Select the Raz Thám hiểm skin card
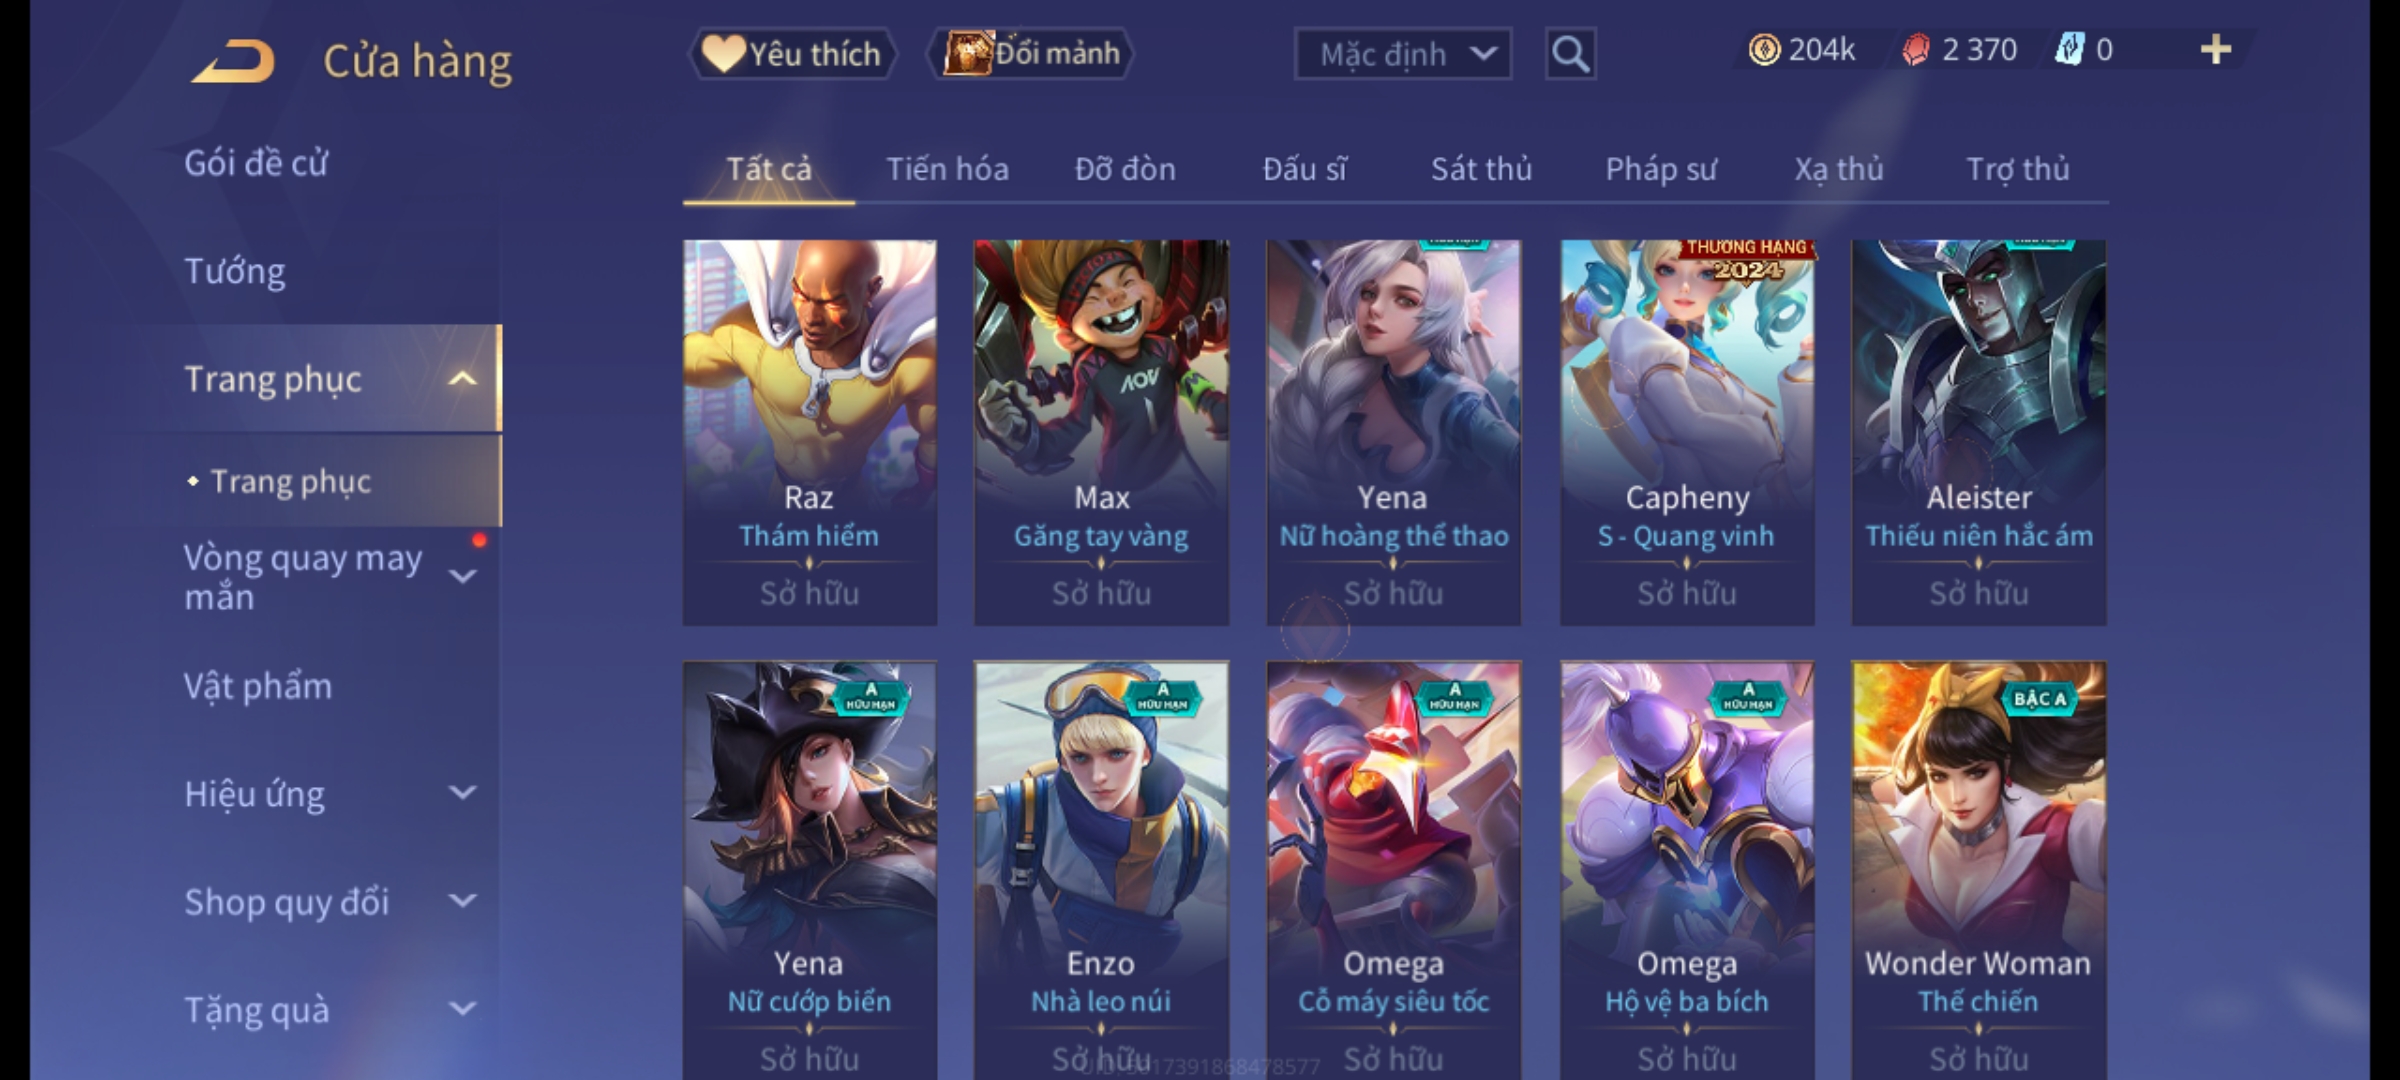 [x=809, y=432]
